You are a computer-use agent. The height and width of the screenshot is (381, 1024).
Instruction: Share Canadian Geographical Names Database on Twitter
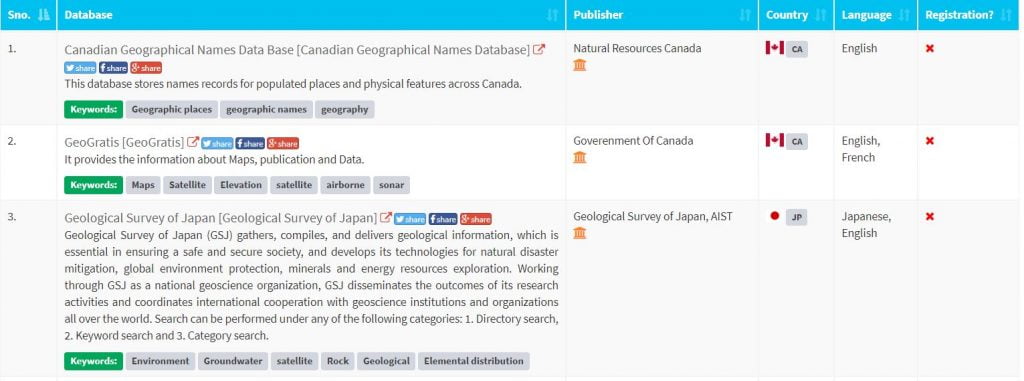pyautogui.click(x=80, y=67)
